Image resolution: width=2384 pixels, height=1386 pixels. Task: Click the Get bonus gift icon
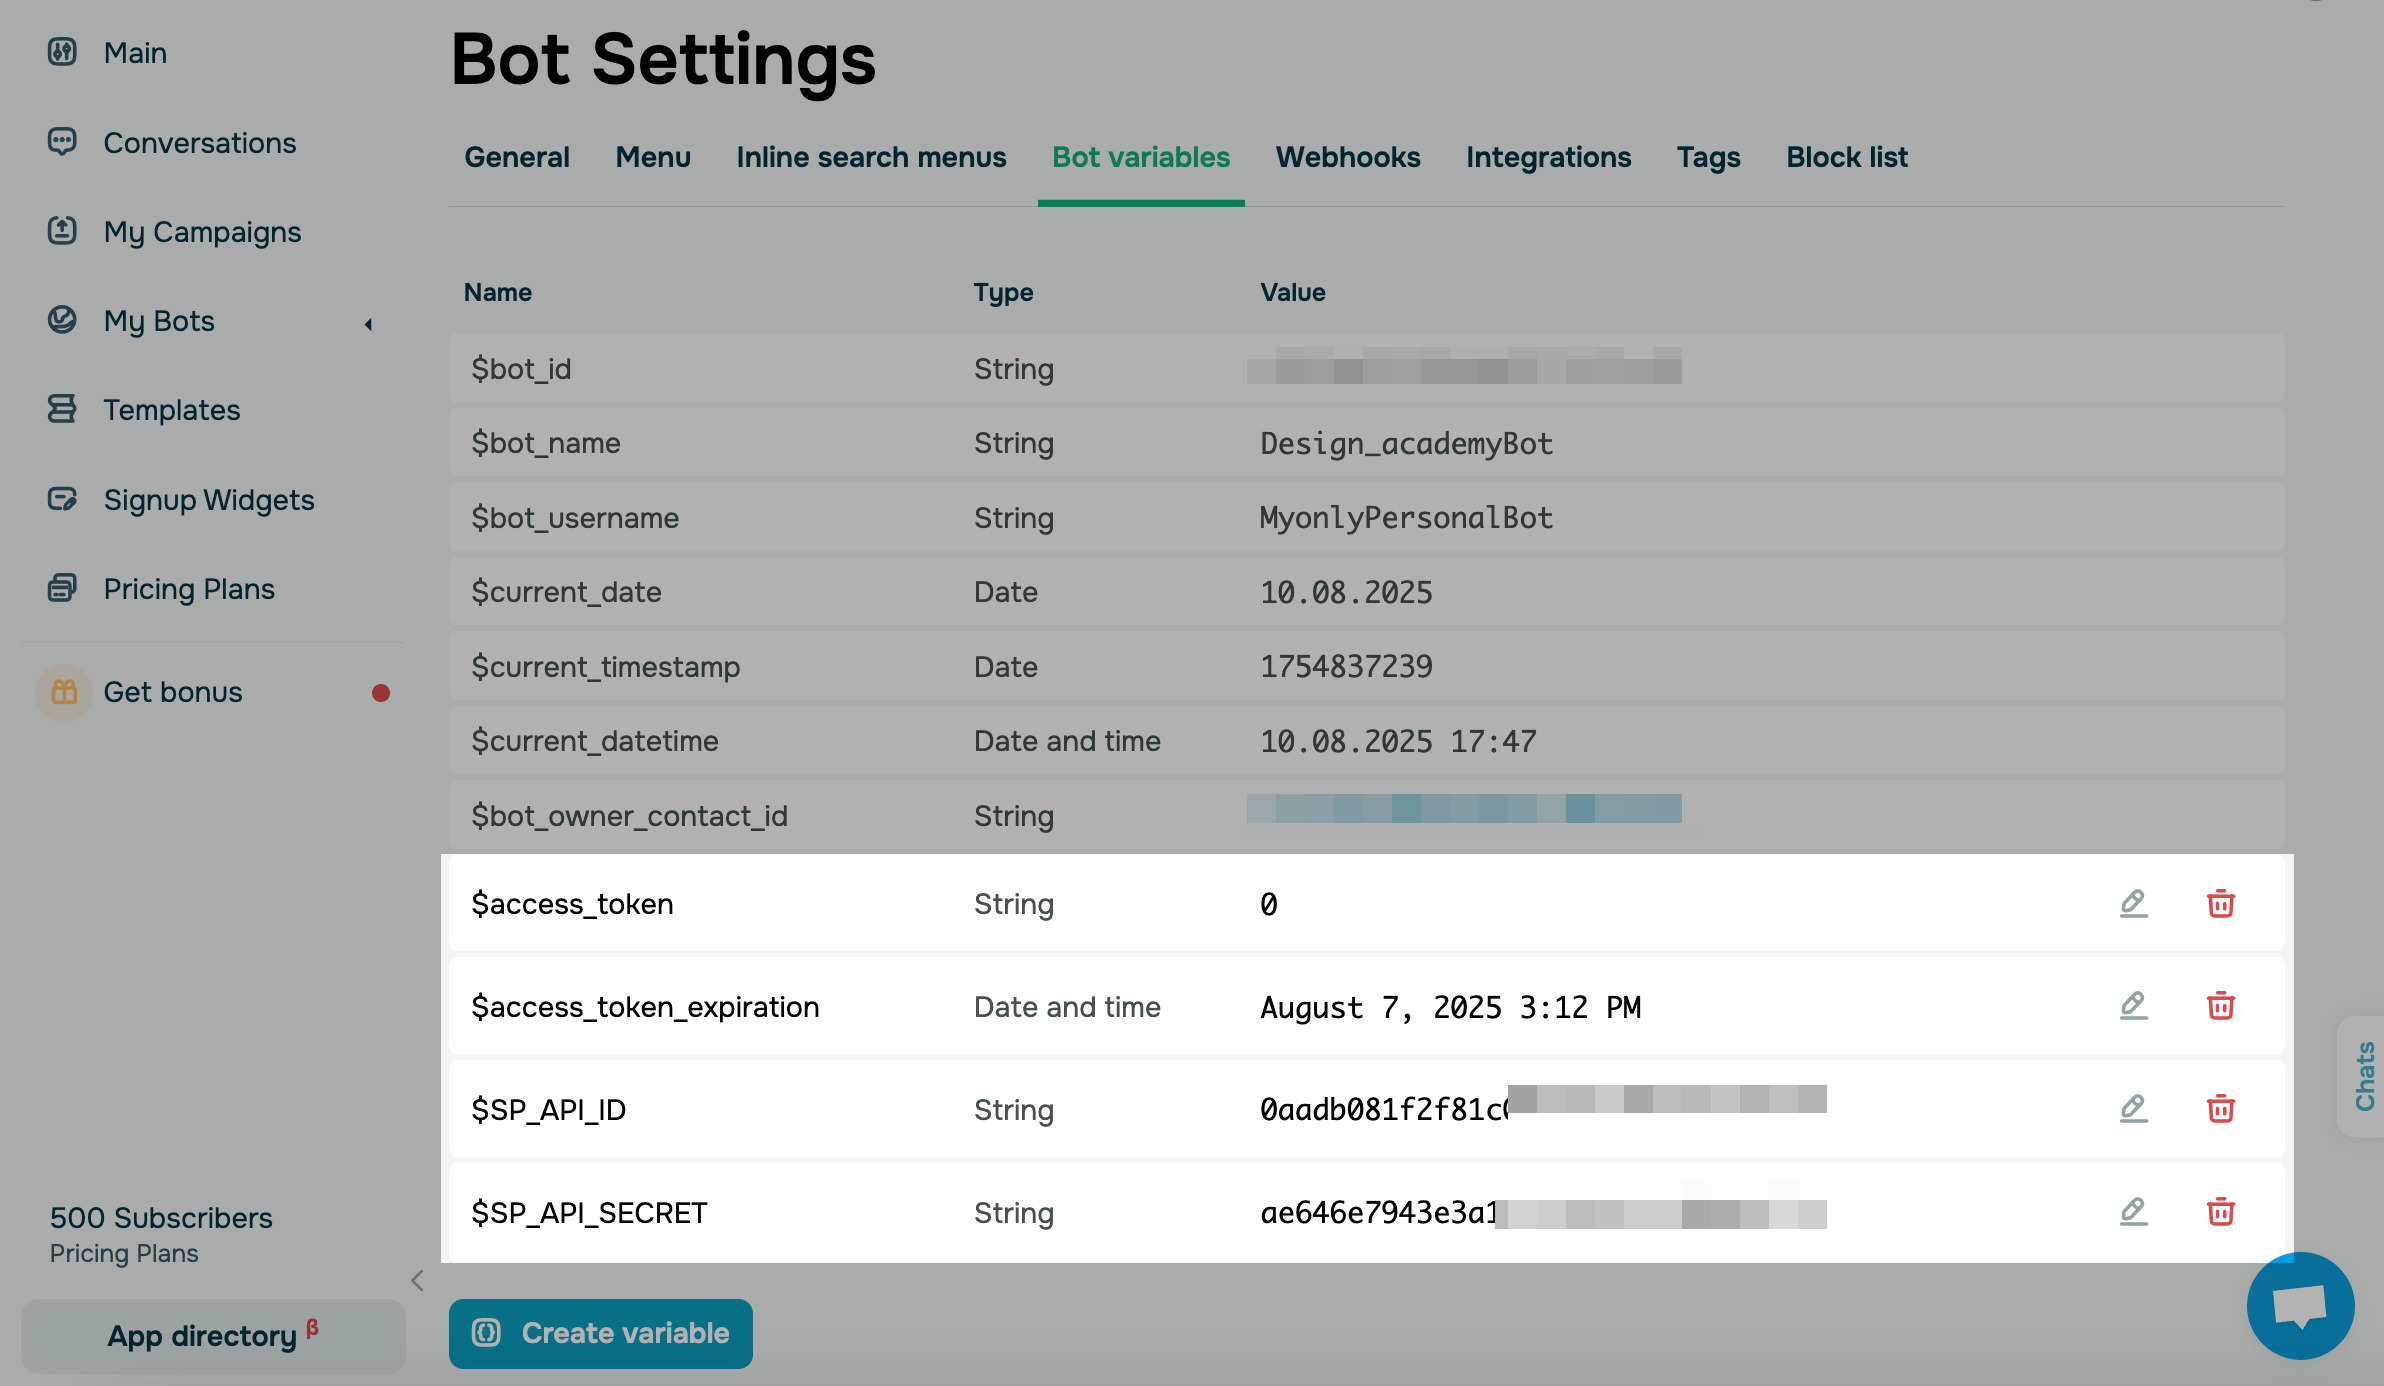[x=64, y=692]
